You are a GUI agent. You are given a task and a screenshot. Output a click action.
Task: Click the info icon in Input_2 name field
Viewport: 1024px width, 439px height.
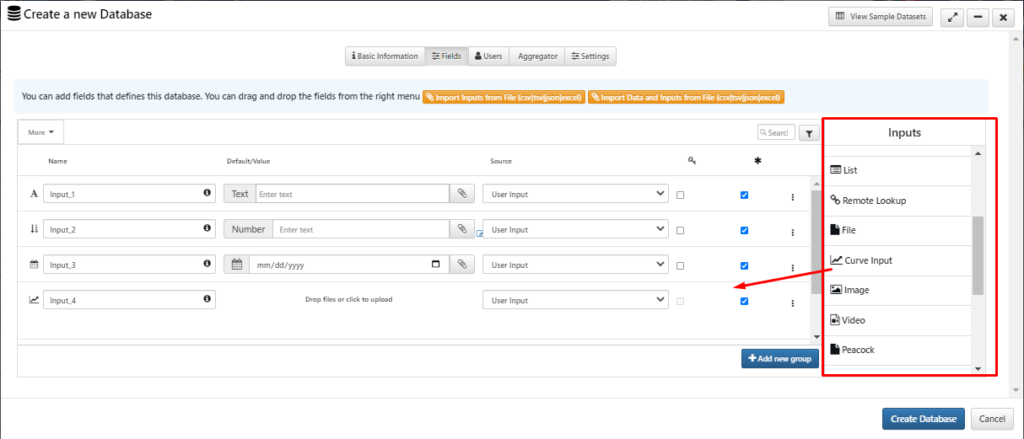pyautogui.click(x=207, y=229)
